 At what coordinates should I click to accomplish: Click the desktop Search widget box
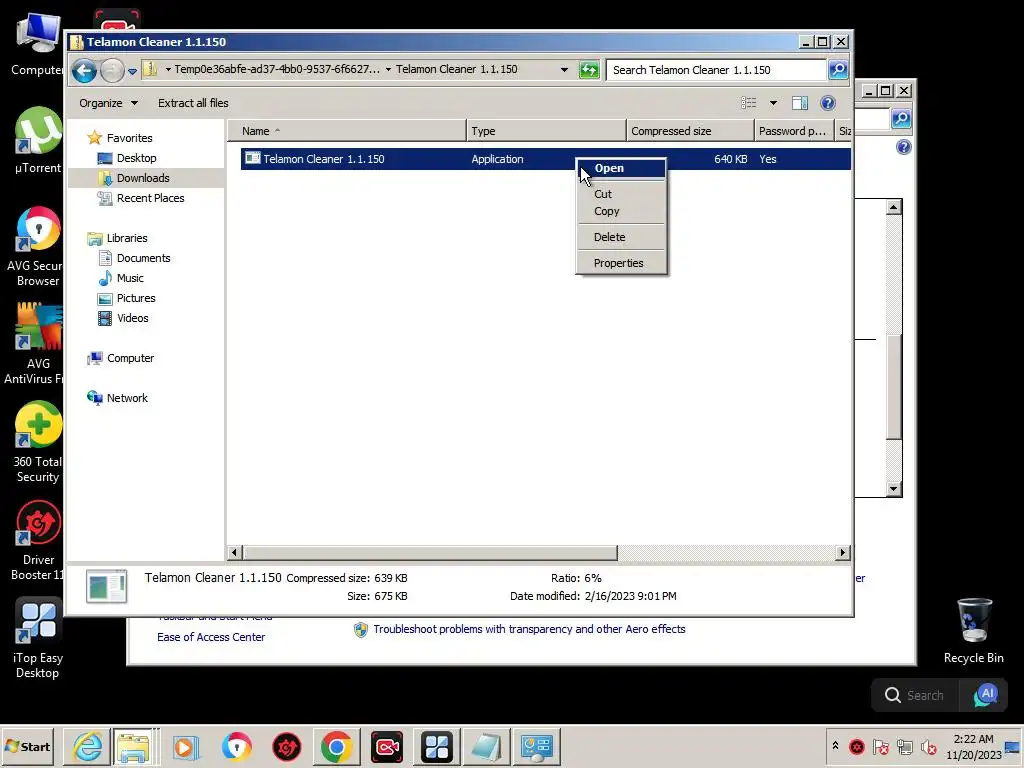pyautogui.click(x=916, y=696)
